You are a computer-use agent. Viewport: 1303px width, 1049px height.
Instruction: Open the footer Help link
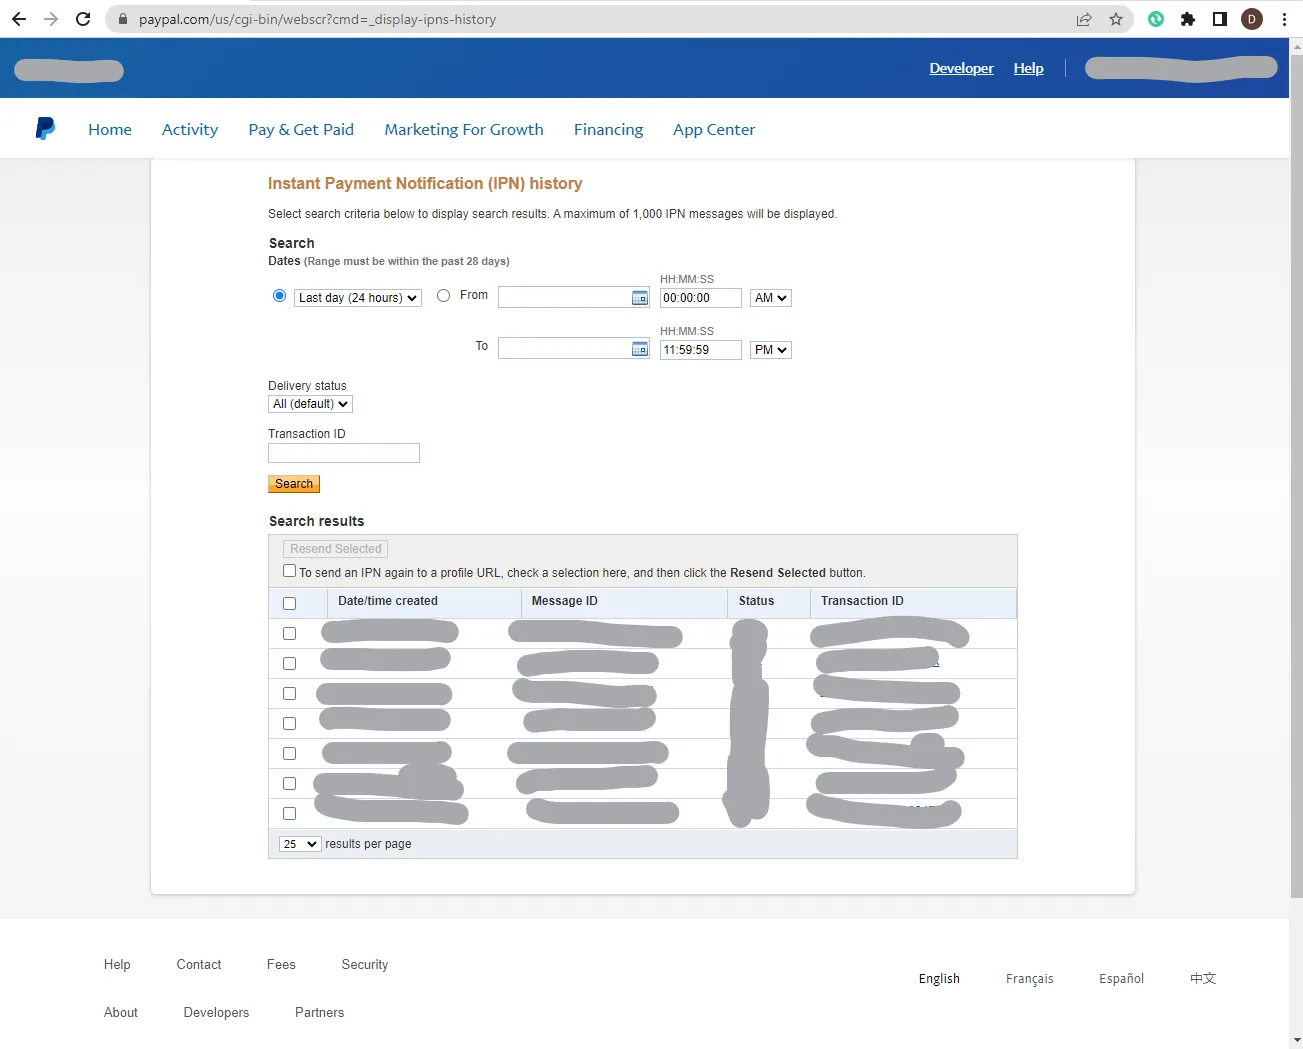point(117,964)
